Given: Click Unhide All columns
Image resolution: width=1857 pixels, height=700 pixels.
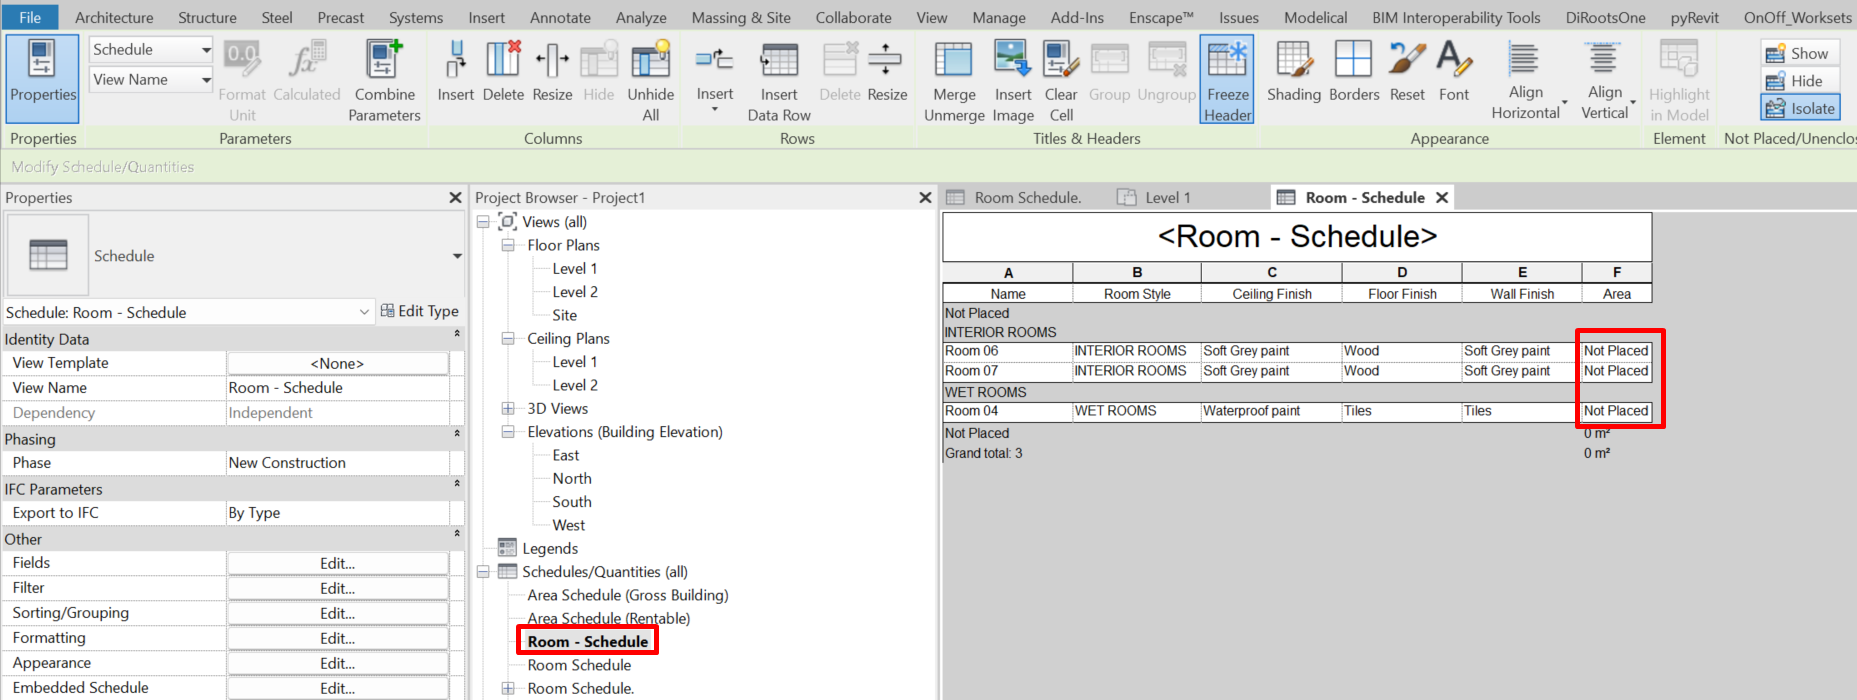Looking at the screenshot, I should click(x=651, y=79).
